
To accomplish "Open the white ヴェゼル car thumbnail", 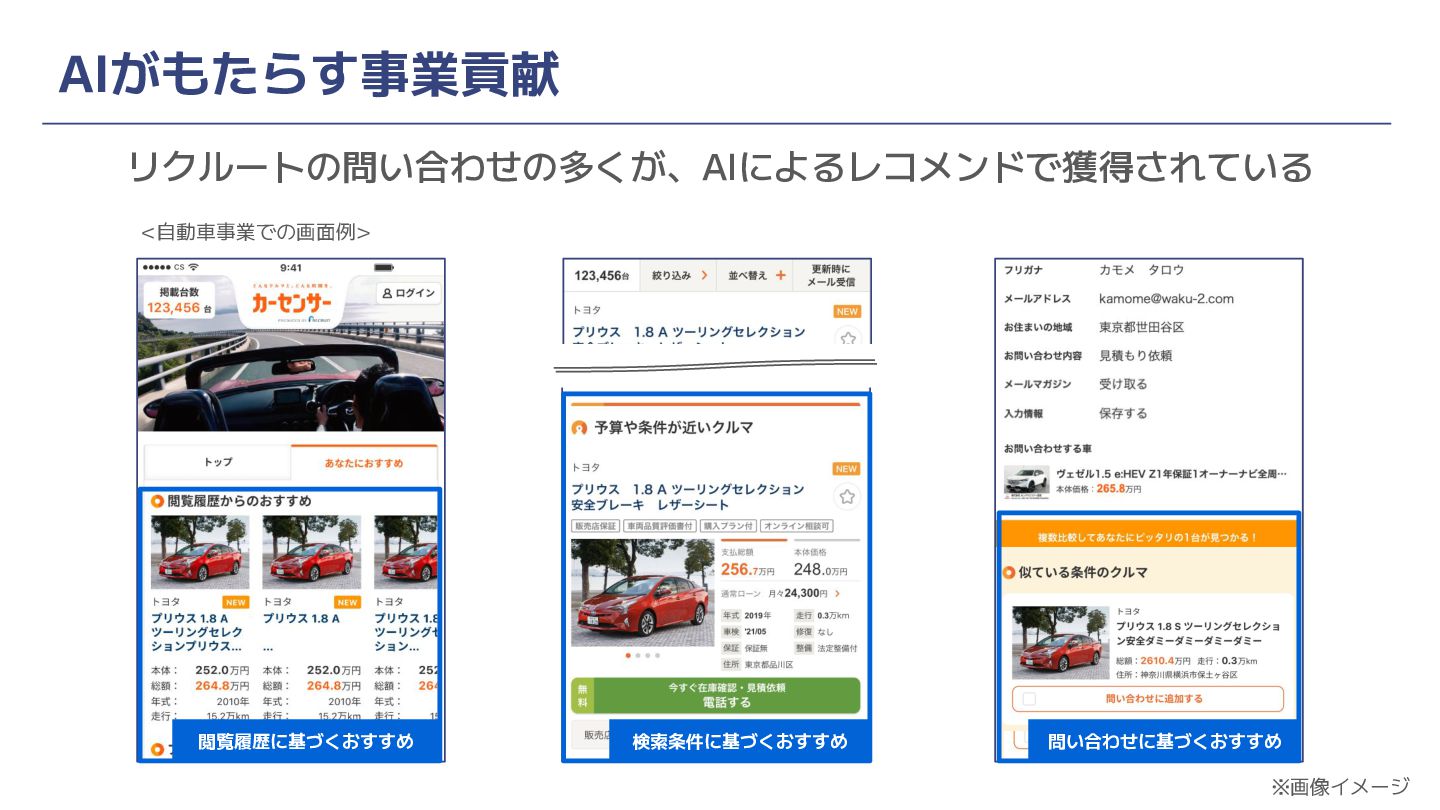I will pyautogui.click(x=1026, y=482).
